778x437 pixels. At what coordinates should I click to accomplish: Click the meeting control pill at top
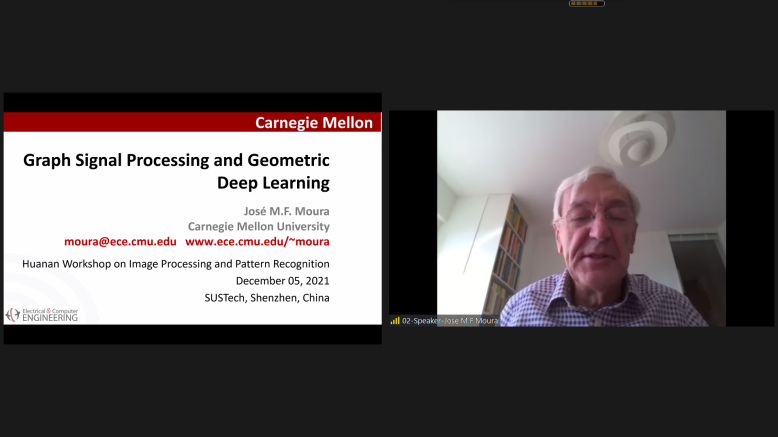tap(586, 3)
